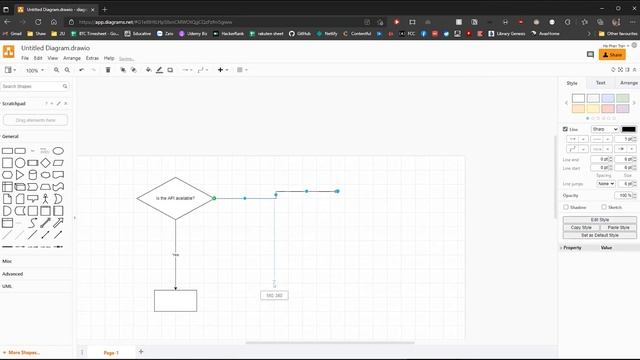Edit the Scratchpad with pencil icon

coord(59,104)
